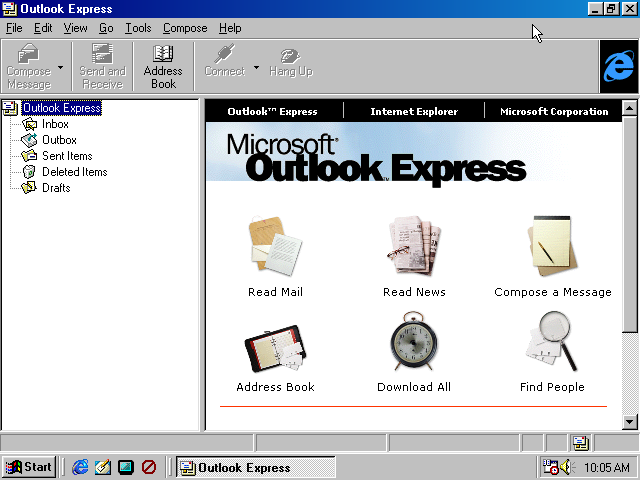Open the Outbox folder
The image size is (640, 480).
pos(59,140)
